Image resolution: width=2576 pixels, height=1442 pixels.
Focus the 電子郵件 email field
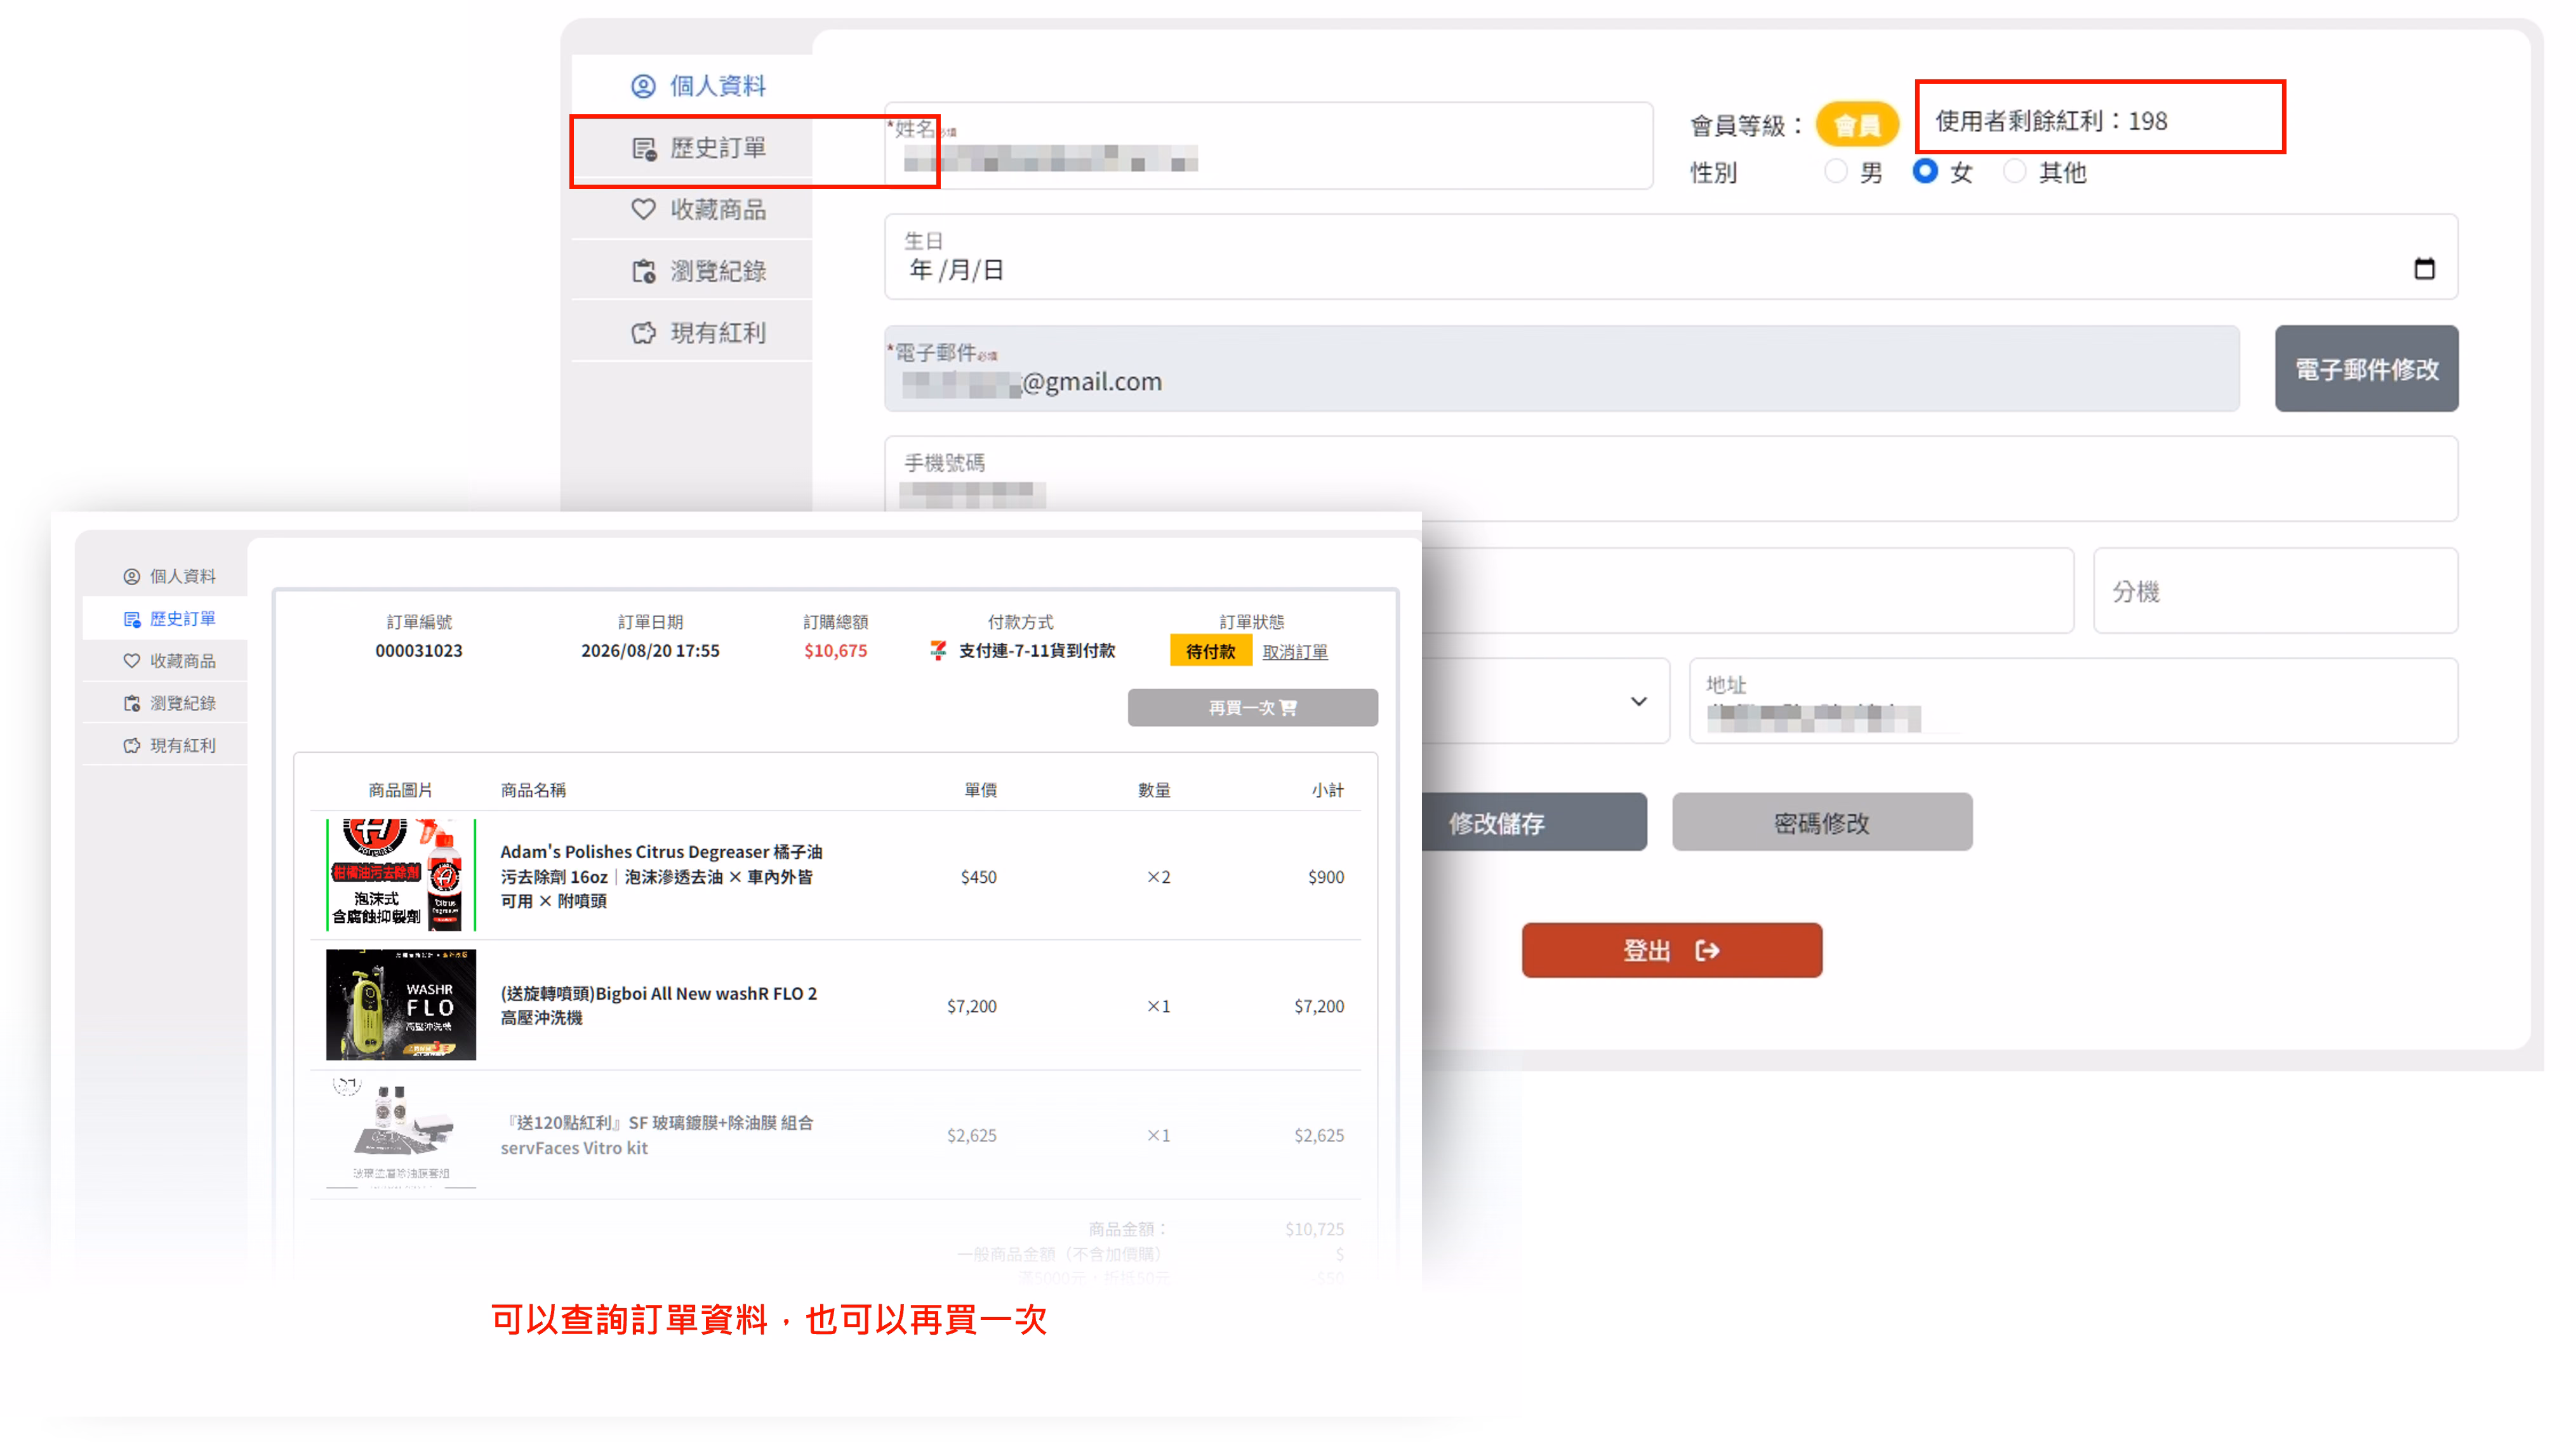[1561, 369]
